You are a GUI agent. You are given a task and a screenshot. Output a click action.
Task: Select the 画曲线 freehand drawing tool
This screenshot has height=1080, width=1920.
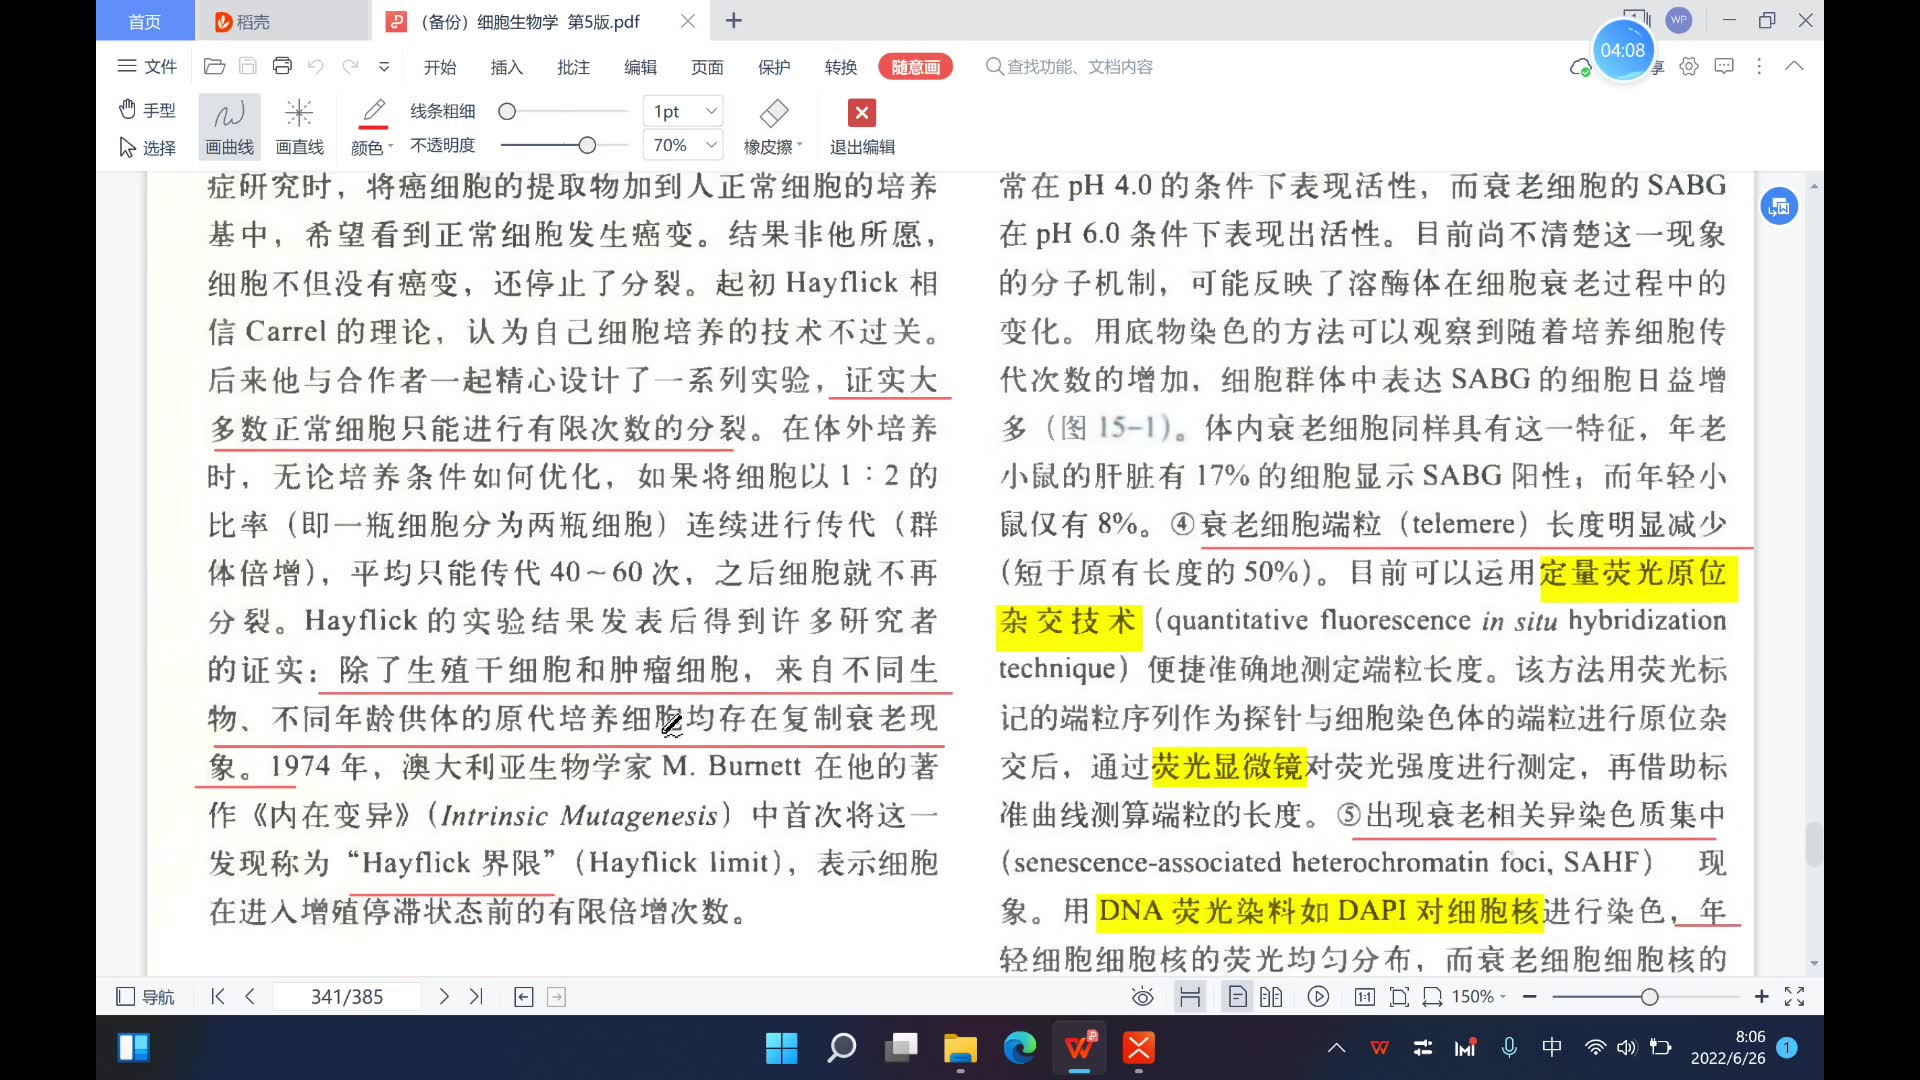click(228, 126)
